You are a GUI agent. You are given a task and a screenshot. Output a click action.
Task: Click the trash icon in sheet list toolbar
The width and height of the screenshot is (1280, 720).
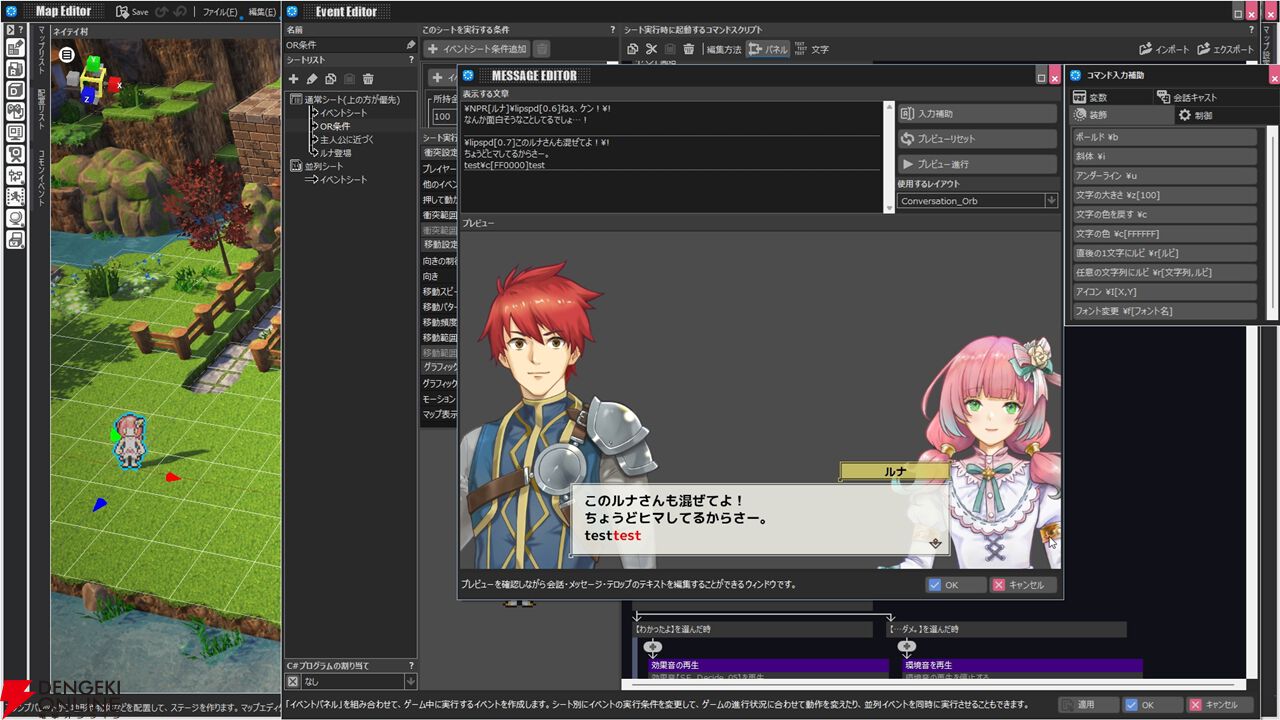[x=368, y=79]
